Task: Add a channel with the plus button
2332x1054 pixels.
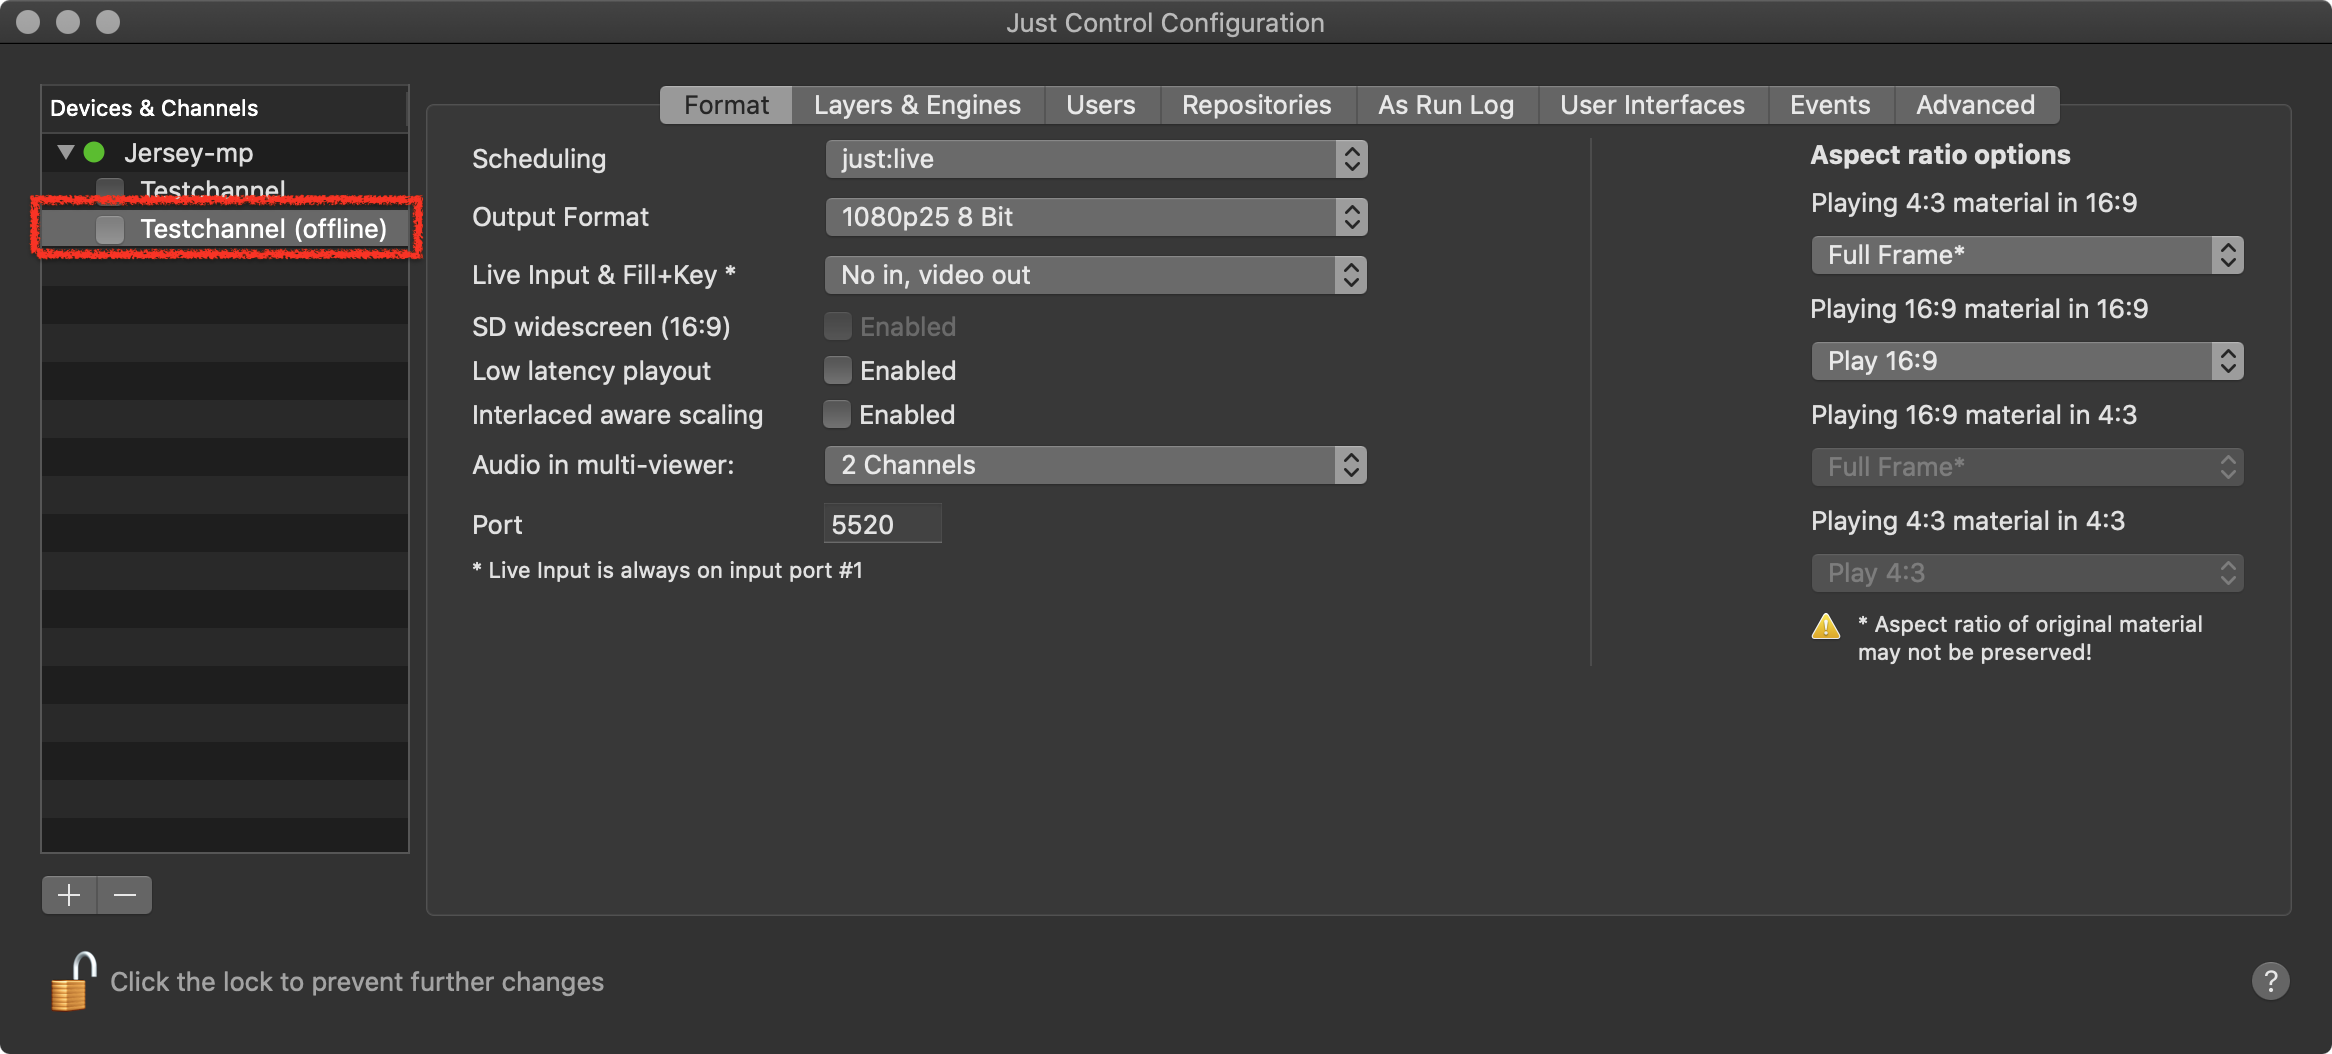Action: [x=69, y=895]
